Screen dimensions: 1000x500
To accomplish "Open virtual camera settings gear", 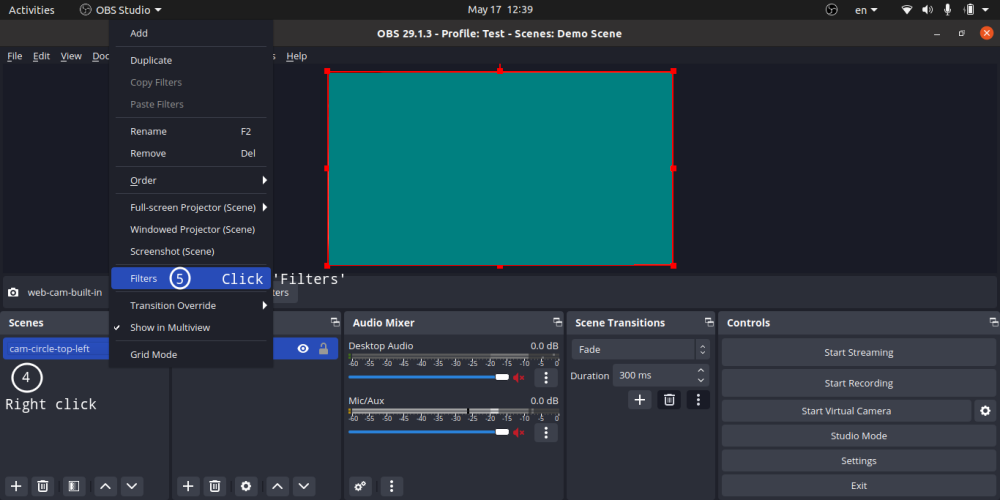I will click(x=985, y=411).
